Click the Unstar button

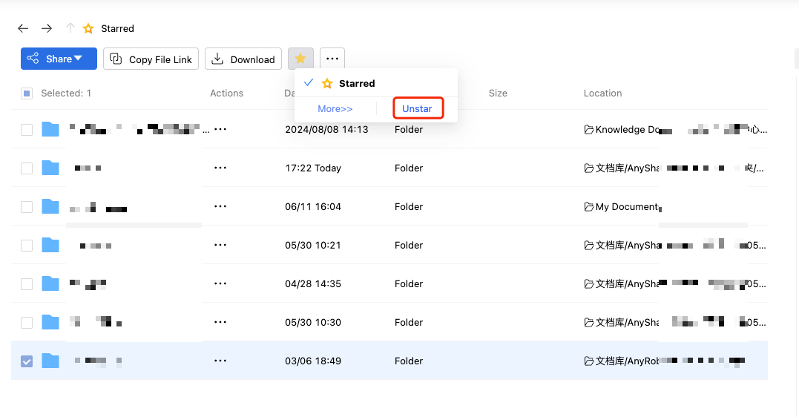(417, 108)
